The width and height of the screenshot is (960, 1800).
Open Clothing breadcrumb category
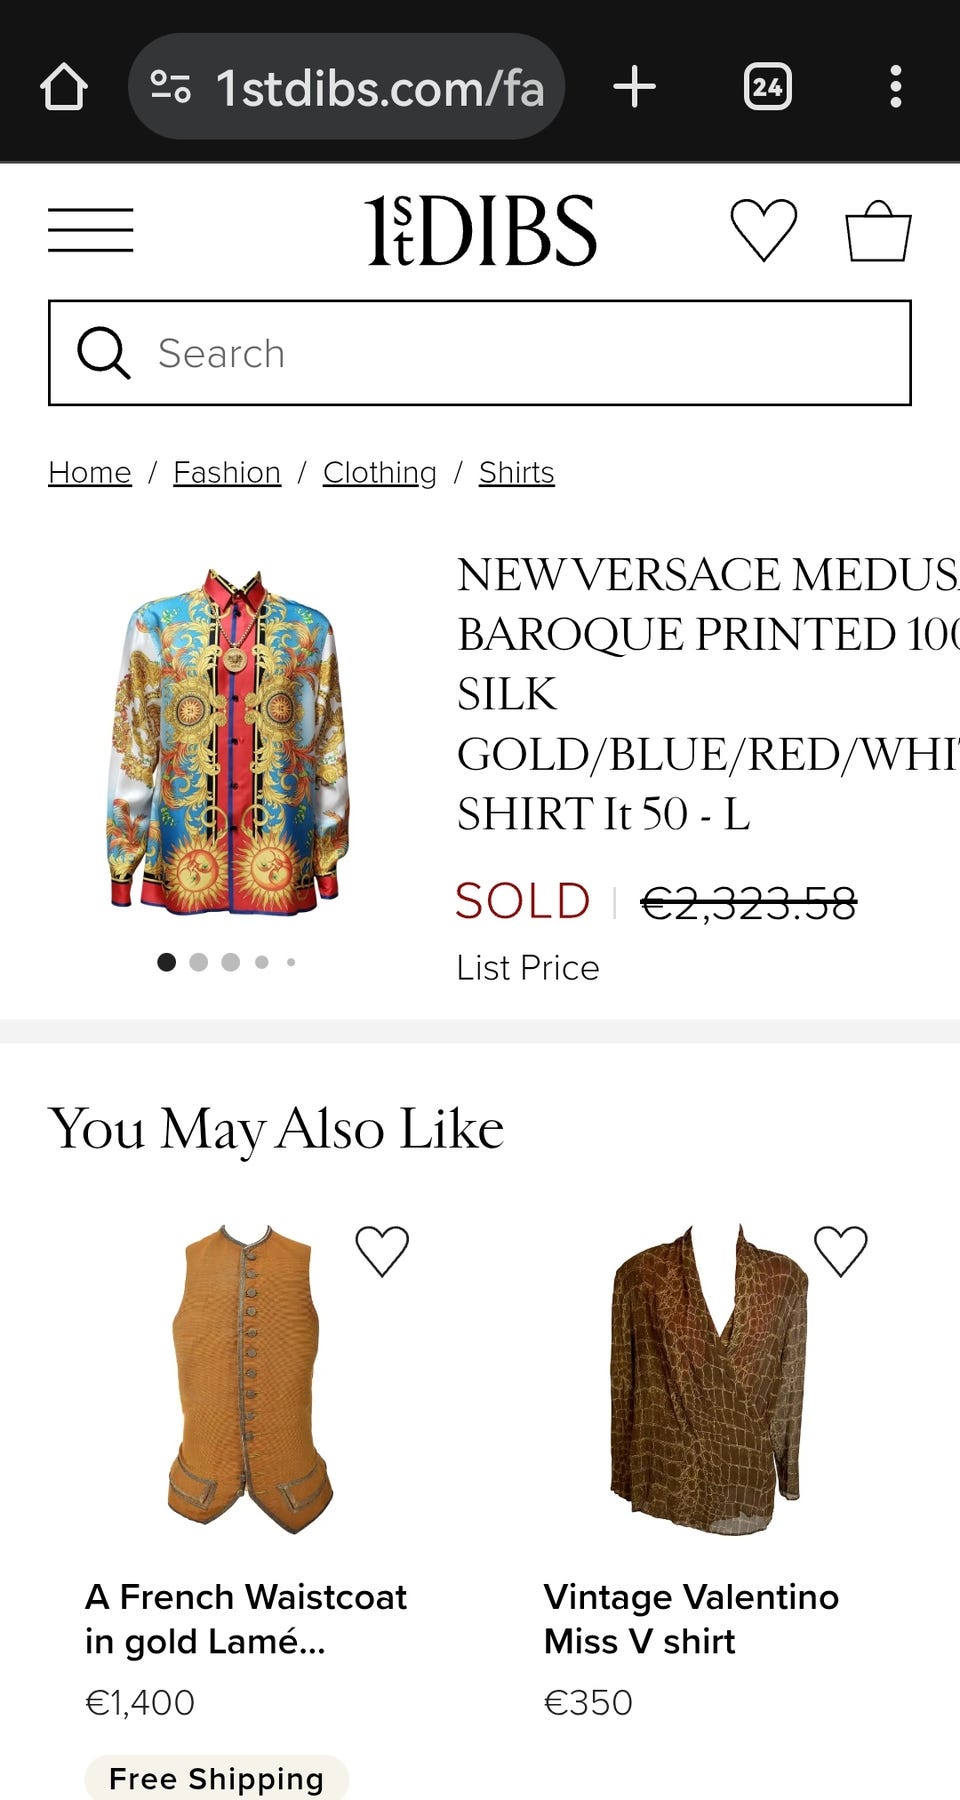[380, 472]
